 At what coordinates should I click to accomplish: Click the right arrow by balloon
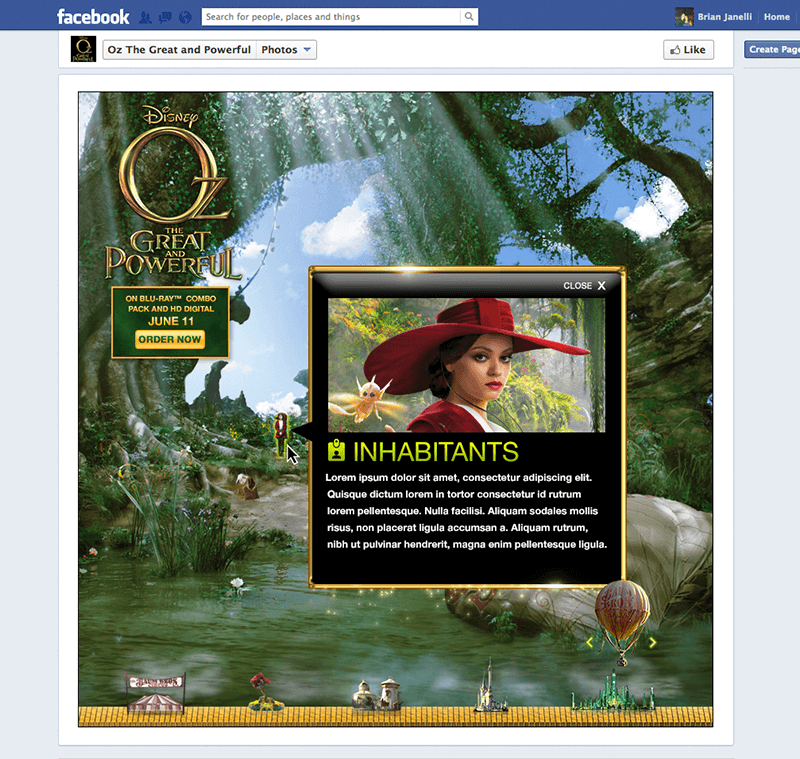(653, 642)
